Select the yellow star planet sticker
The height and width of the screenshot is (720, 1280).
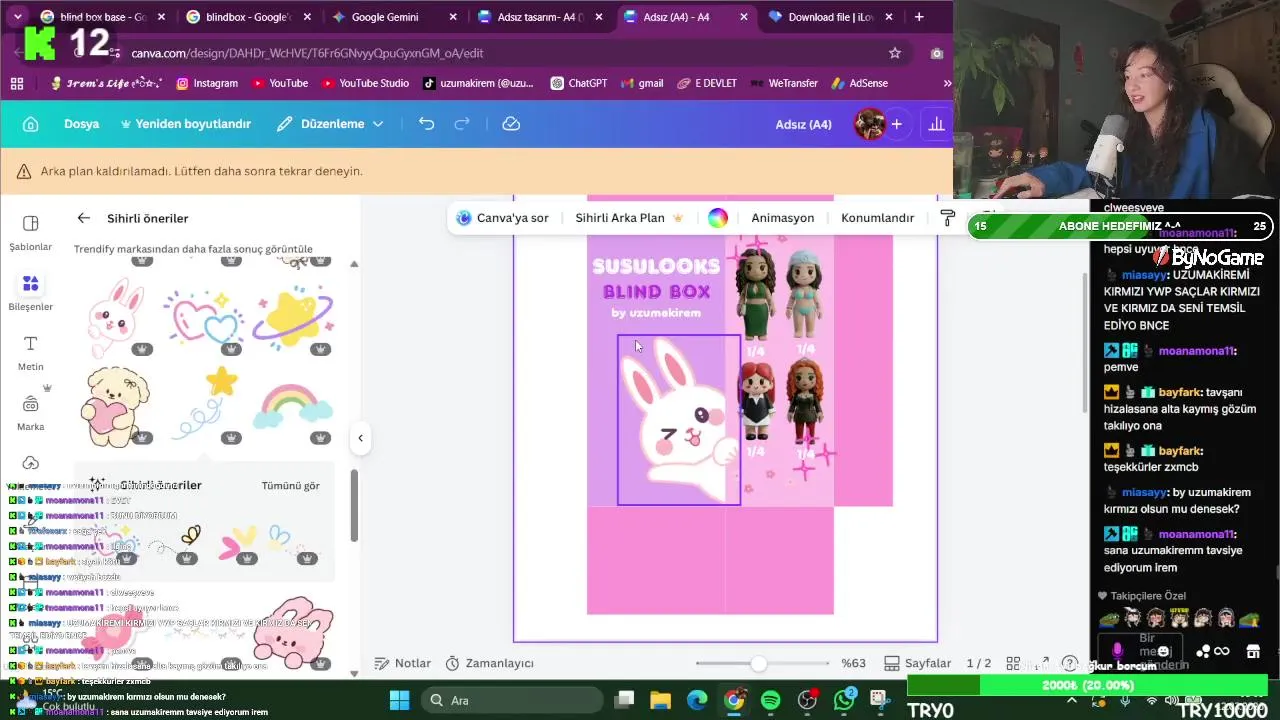[292, 318]
